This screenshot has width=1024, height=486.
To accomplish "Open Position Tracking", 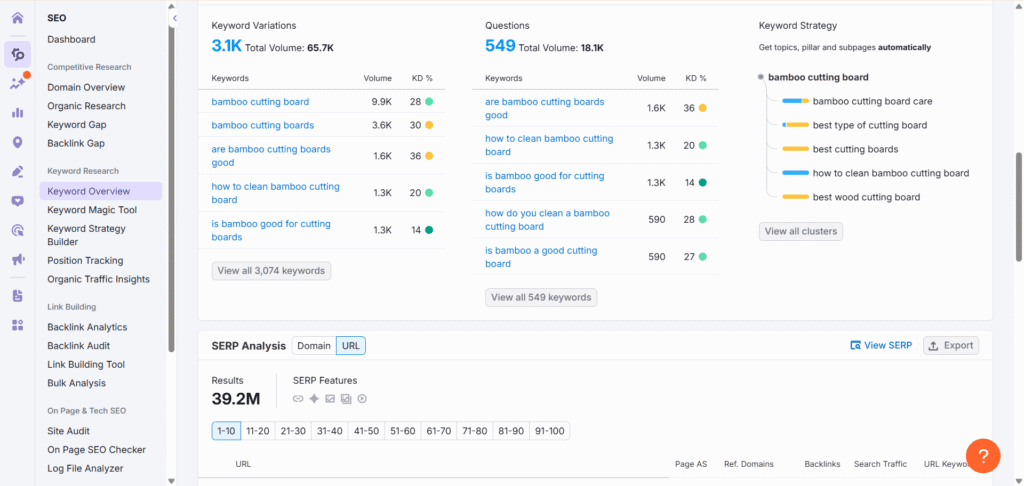I will [85, 260].
